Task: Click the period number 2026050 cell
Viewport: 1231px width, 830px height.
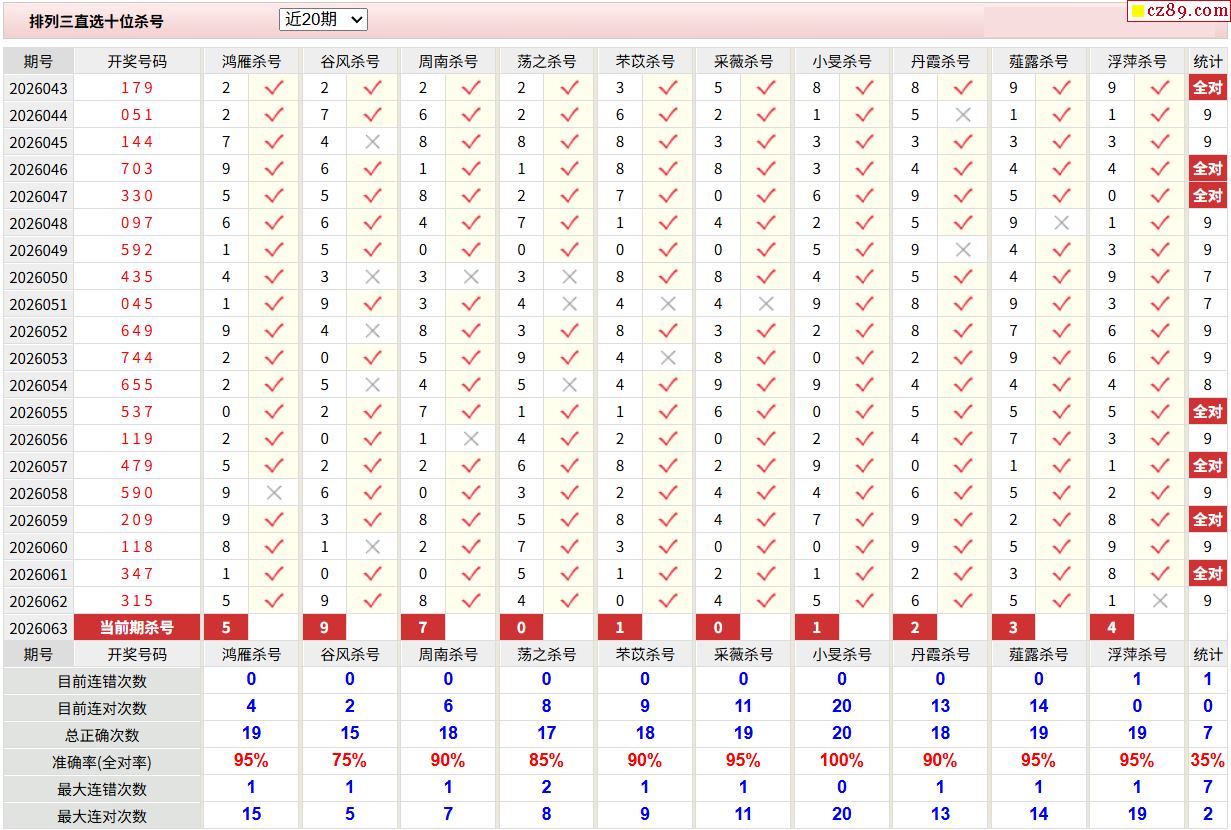Action: [38, 277]
